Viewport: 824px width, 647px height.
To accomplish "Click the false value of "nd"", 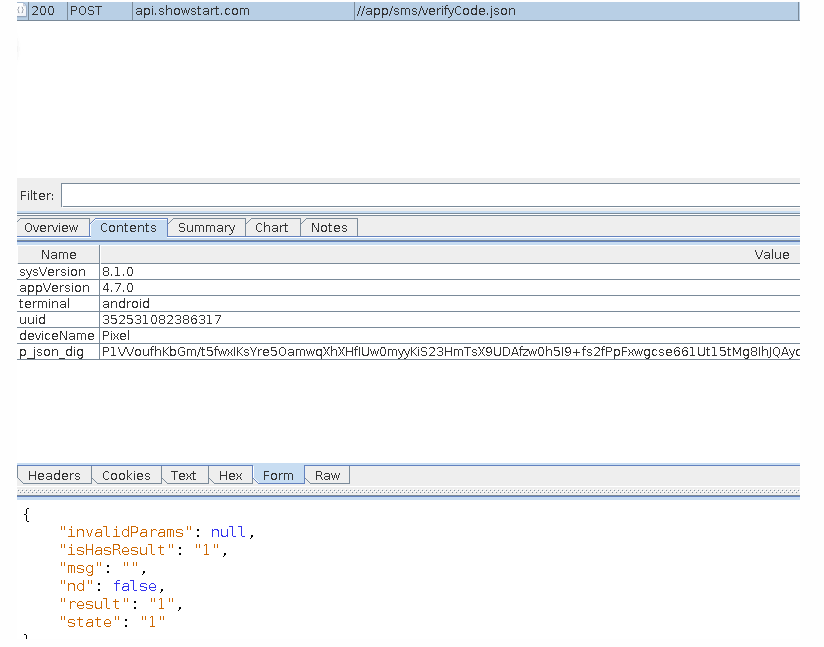I will pyautogui.click(x=135, y=586).
